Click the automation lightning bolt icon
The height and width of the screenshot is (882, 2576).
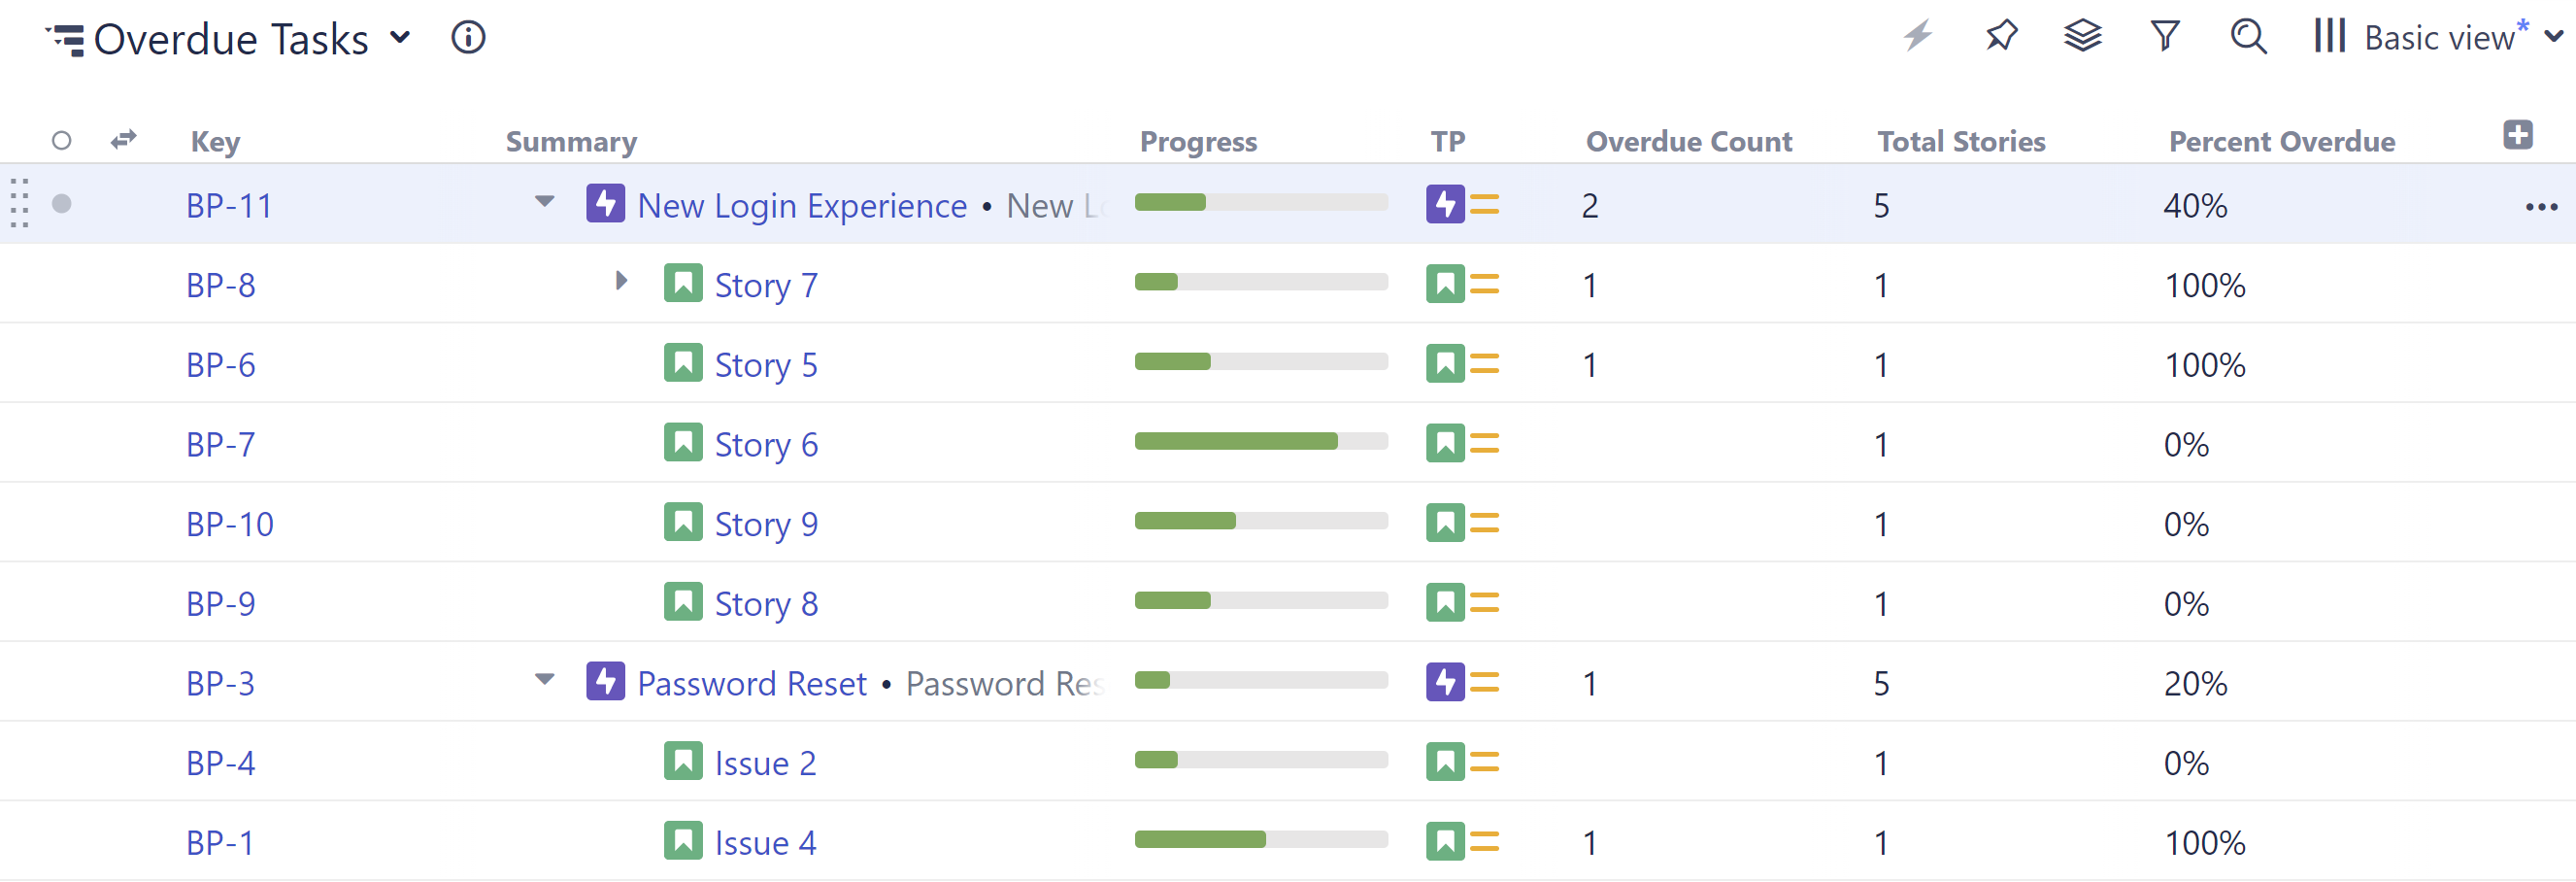1918,37
